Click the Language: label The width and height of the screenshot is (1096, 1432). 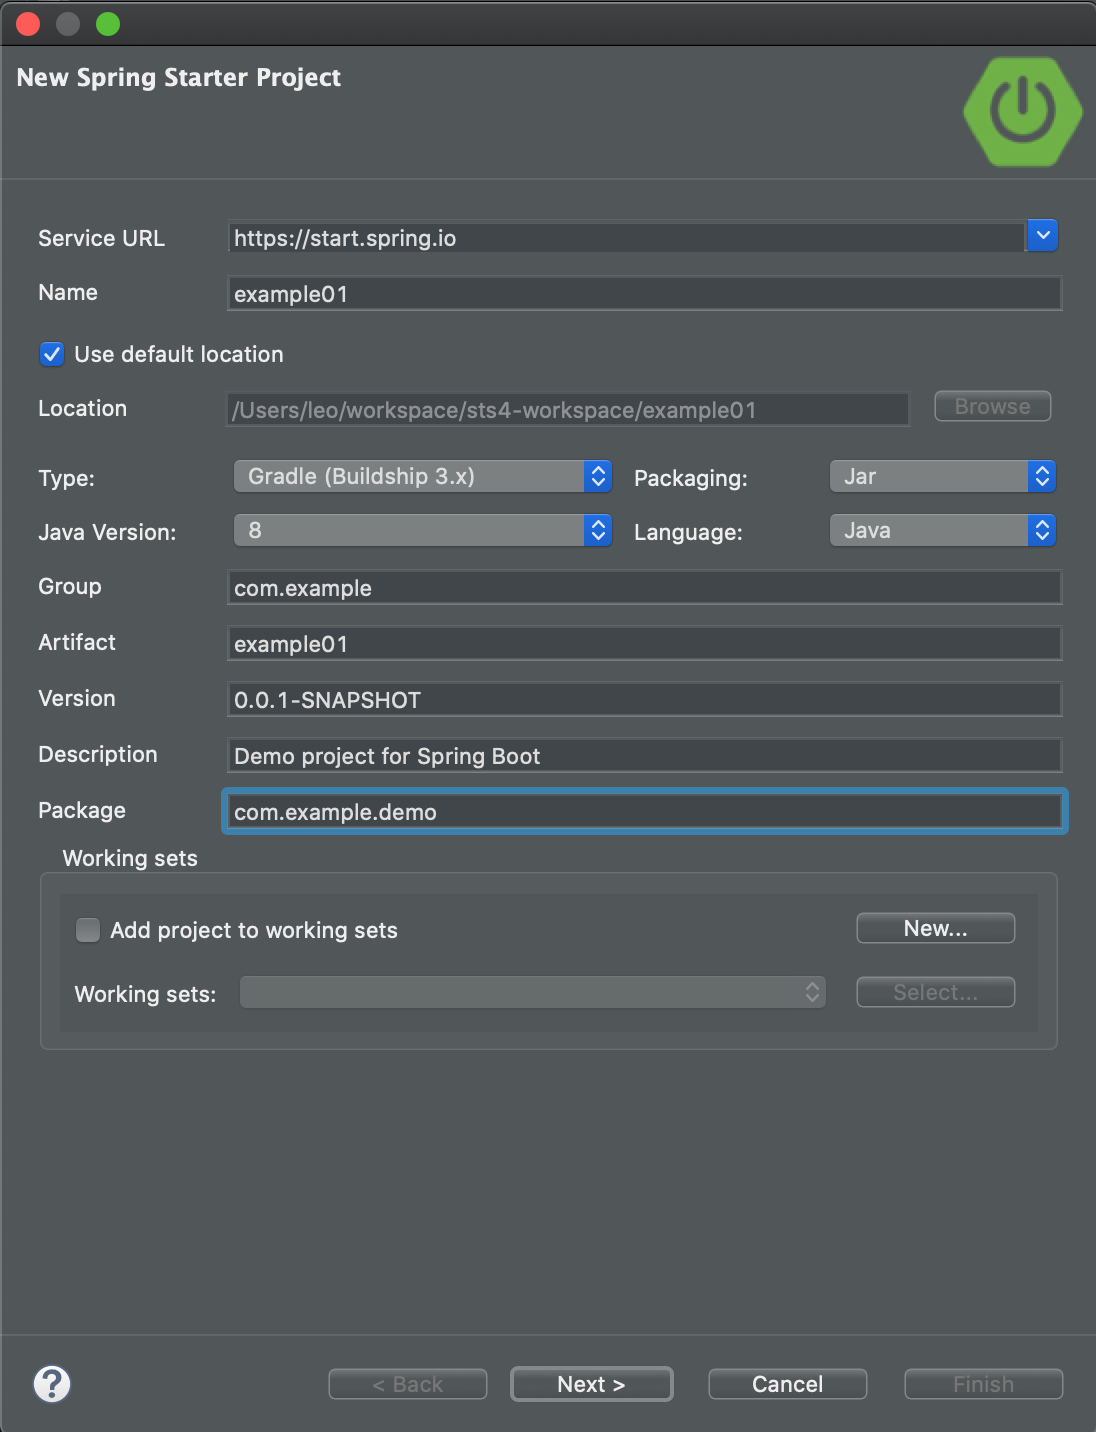coord(689,532)
